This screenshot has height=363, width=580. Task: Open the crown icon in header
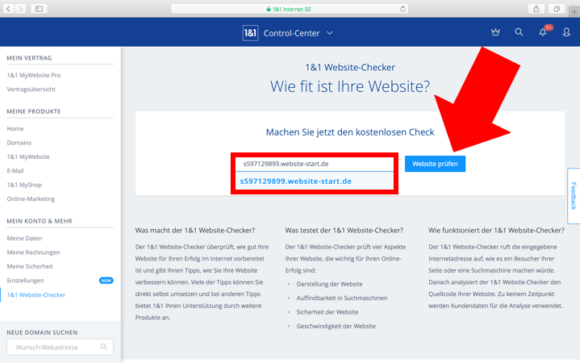point(495,33)
